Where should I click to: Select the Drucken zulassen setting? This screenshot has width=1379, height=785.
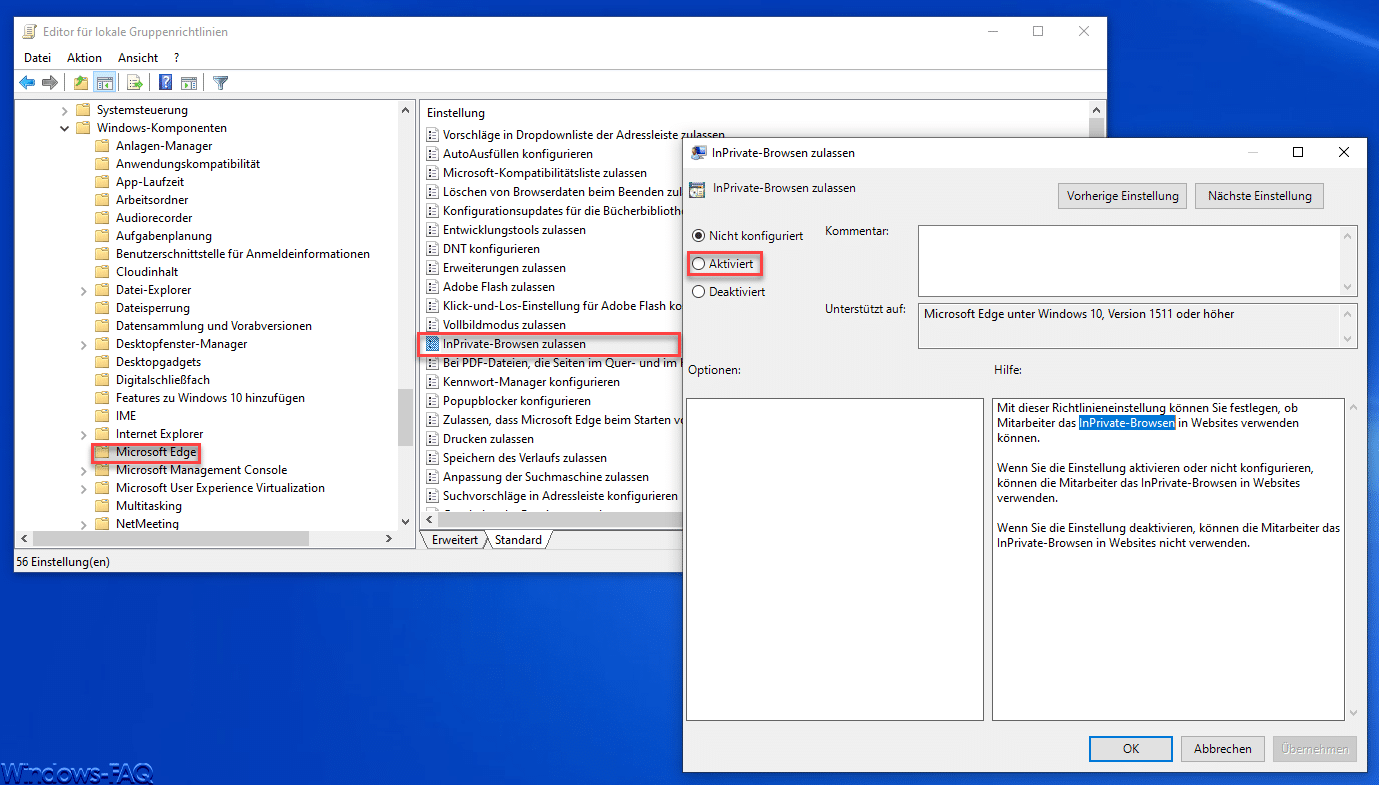tap(488, 439)
